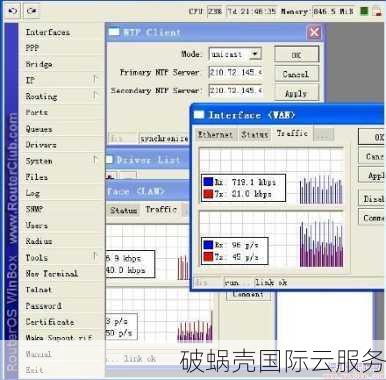Expand the Tools submenu arrow
Screen dimensions: 386x380
95,257
